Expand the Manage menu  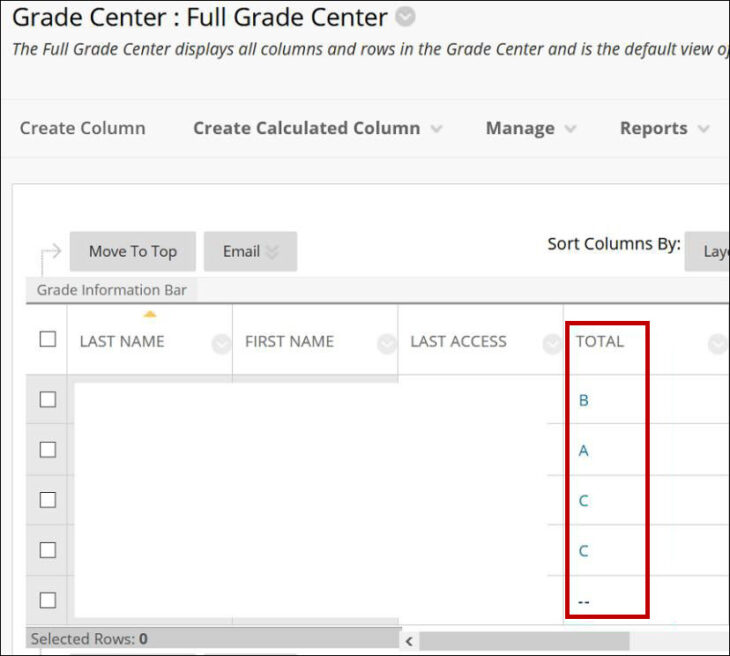click(x=531, y=128)
